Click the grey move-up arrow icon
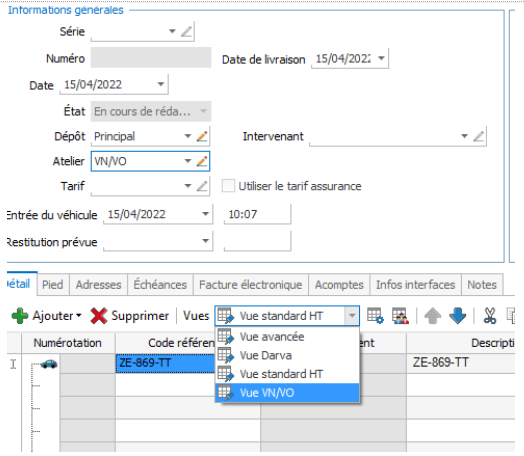524x456 pixels. point(432,316)
